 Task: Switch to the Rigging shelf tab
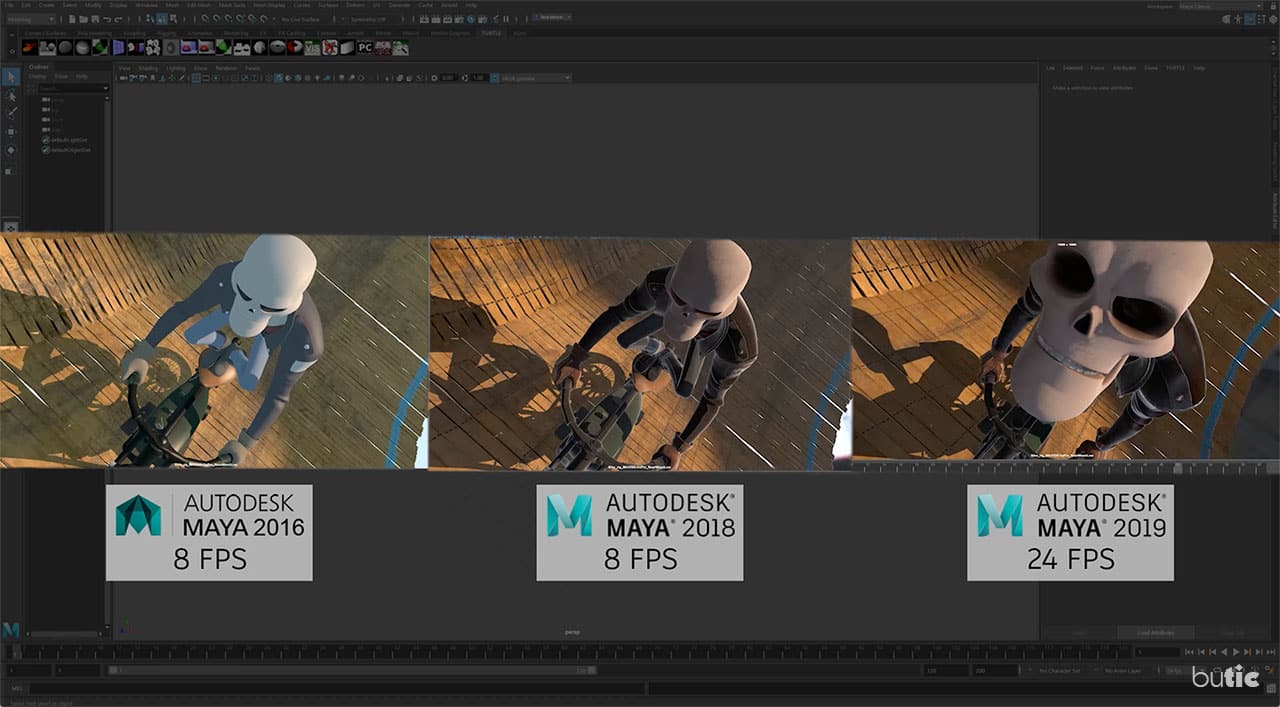(x=167, y=34)
